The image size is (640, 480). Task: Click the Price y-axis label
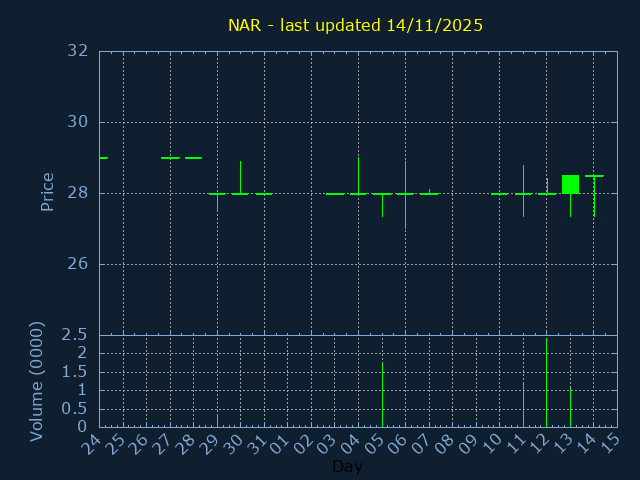point(47,192)
